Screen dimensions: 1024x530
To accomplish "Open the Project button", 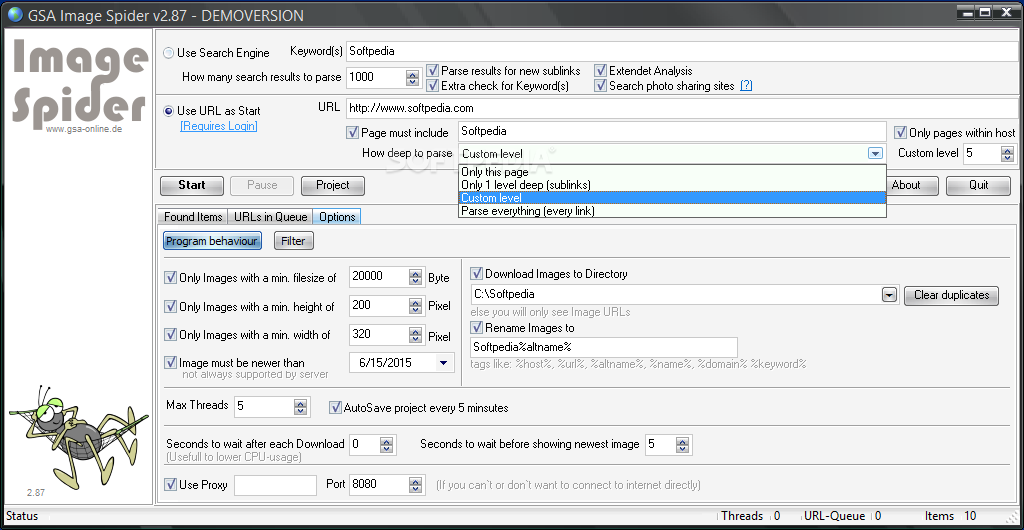I will 332,185.
